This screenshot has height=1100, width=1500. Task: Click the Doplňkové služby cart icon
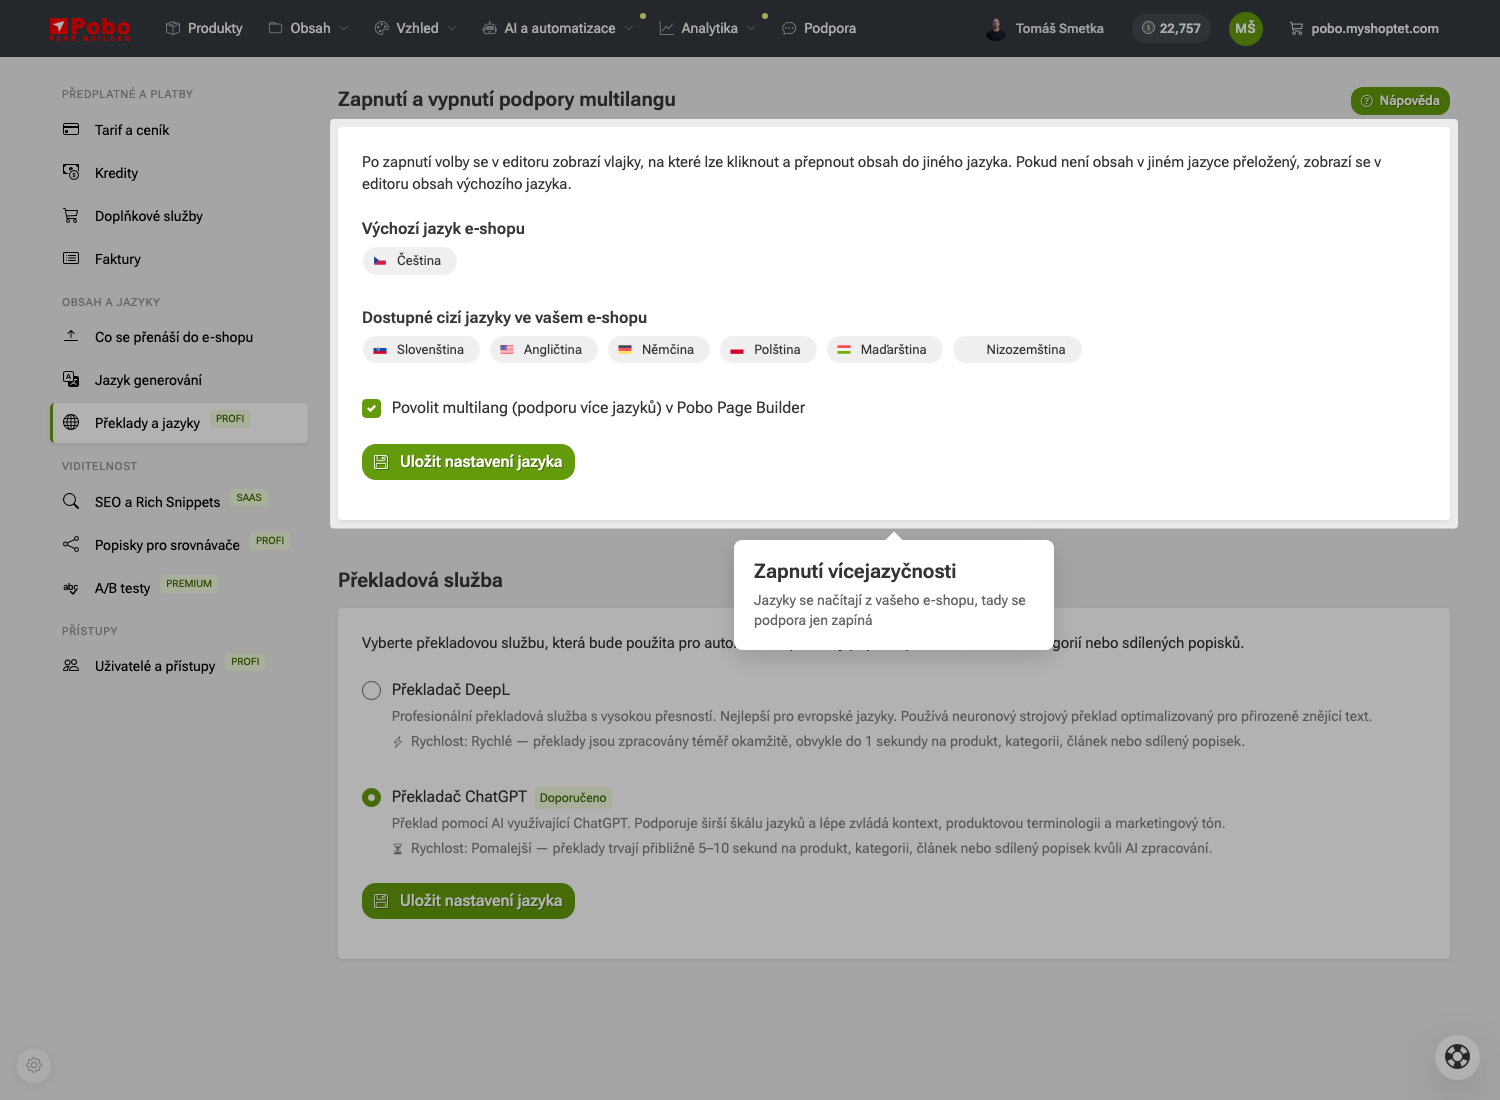pyautogui.click(x=71, y=215)
